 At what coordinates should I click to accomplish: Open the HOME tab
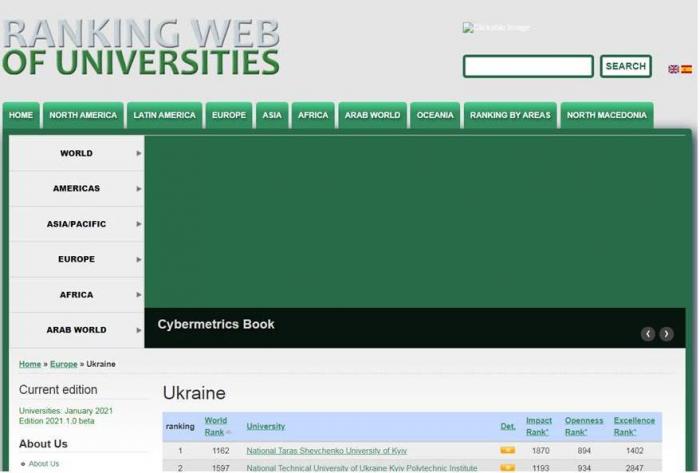pos(21,115)
